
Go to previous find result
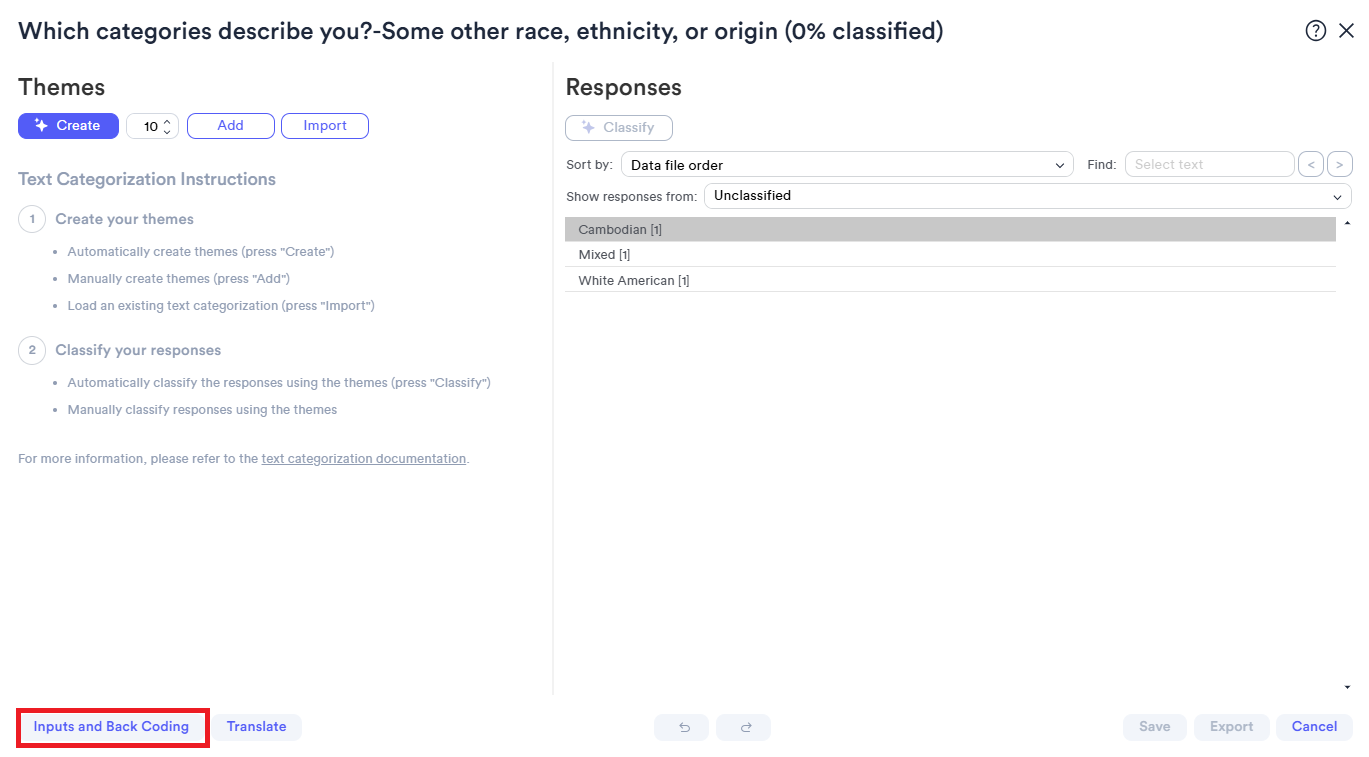pyautogui.click(x=1310, y=164)
